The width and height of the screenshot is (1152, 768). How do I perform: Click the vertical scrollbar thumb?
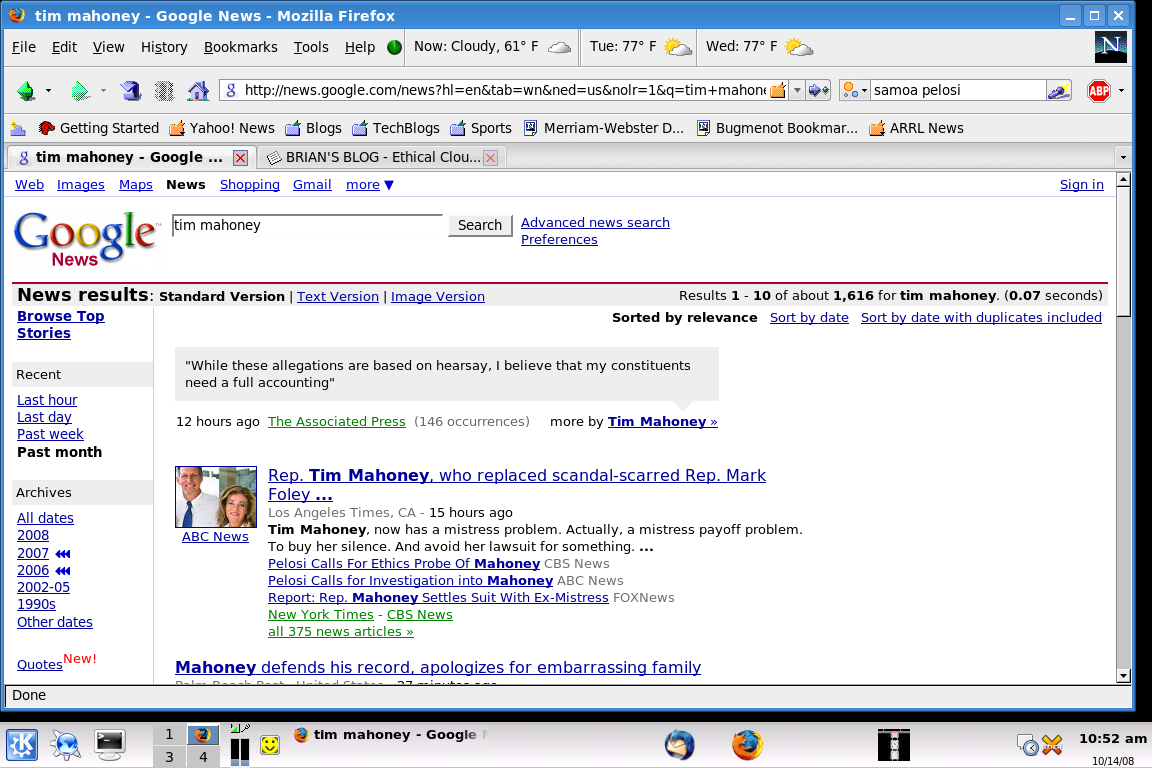tap(1123, 251)
